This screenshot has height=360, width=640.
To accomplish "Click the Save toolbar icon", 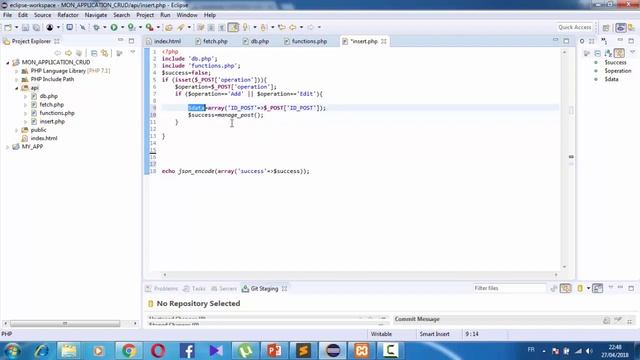I will (x=25, y=27).
